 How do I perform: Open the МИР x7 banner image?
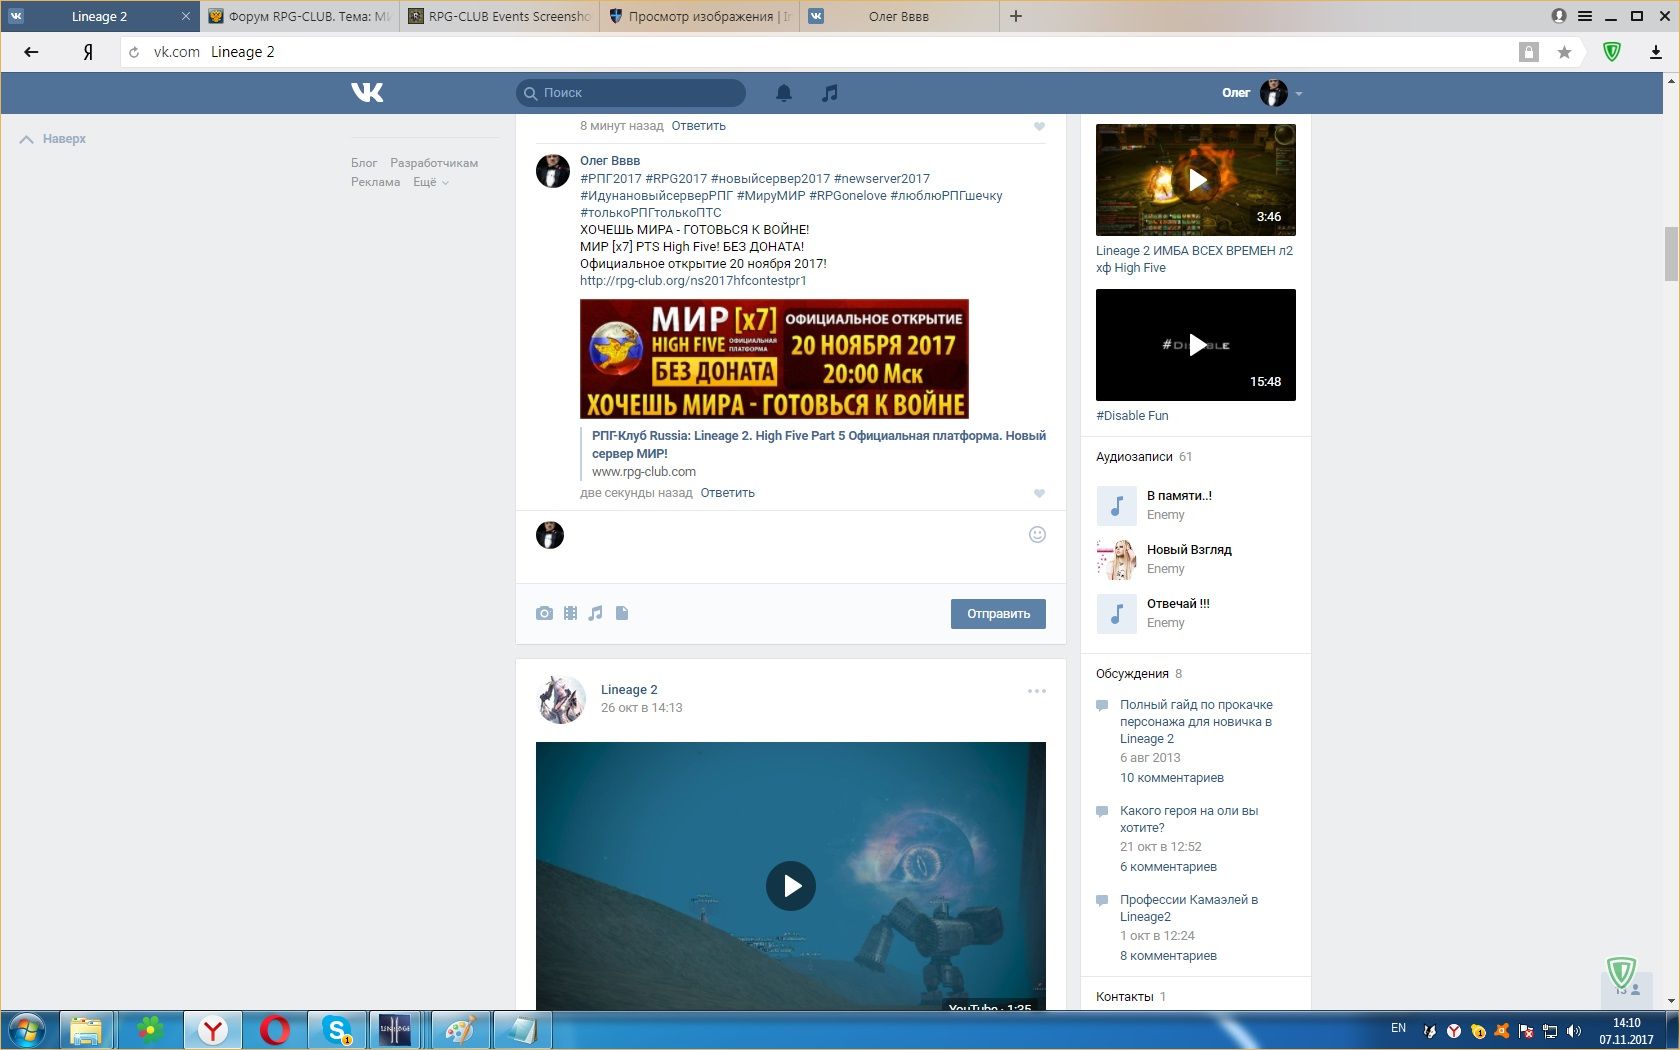pos(774,359)
